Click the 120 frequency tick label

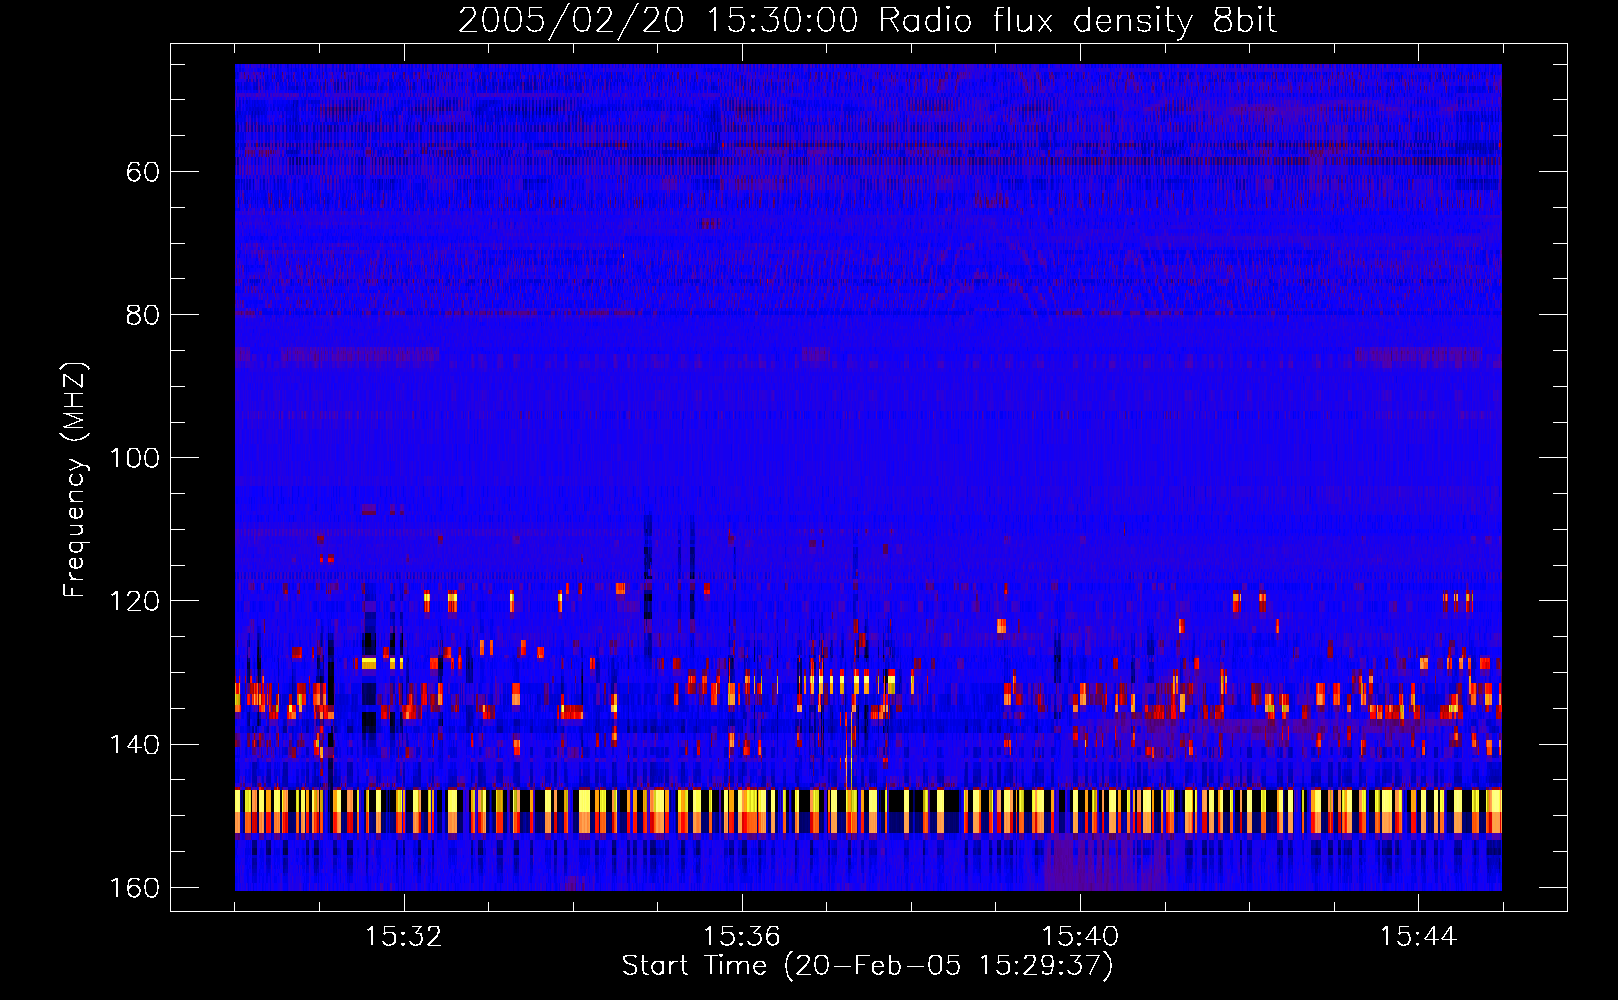[134, 601]
